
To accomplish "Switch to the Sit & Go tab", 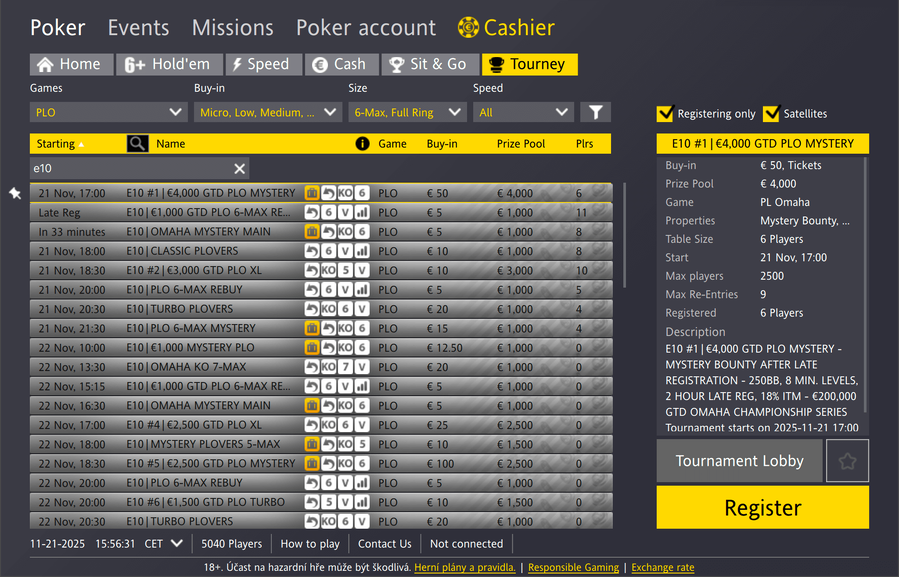I will coord(428,65).
